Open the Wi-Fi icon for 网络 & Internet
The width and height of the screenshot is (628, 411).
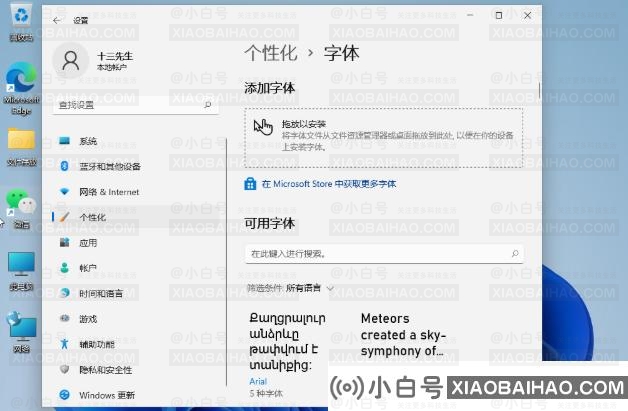(64, 191)
